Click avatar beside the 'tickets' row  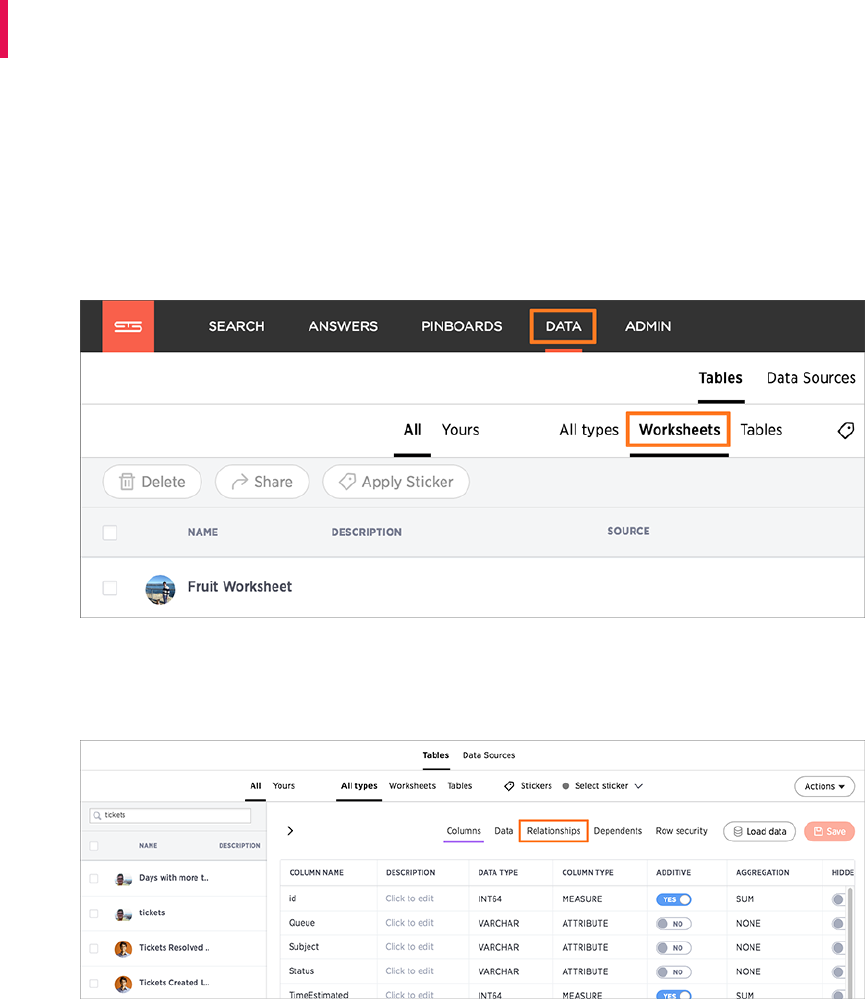pos(123,914)
